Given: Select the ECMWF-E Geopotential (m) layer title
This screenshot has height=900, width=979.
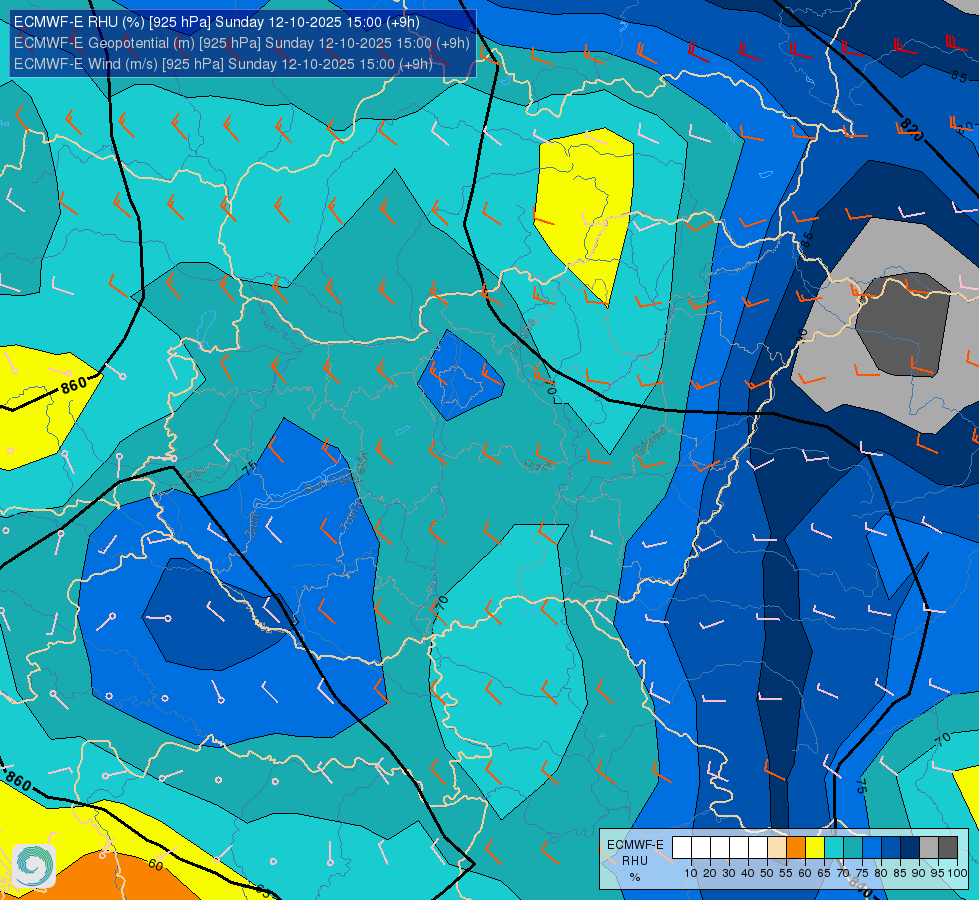Looking at the screenshot, I should 241,43.
